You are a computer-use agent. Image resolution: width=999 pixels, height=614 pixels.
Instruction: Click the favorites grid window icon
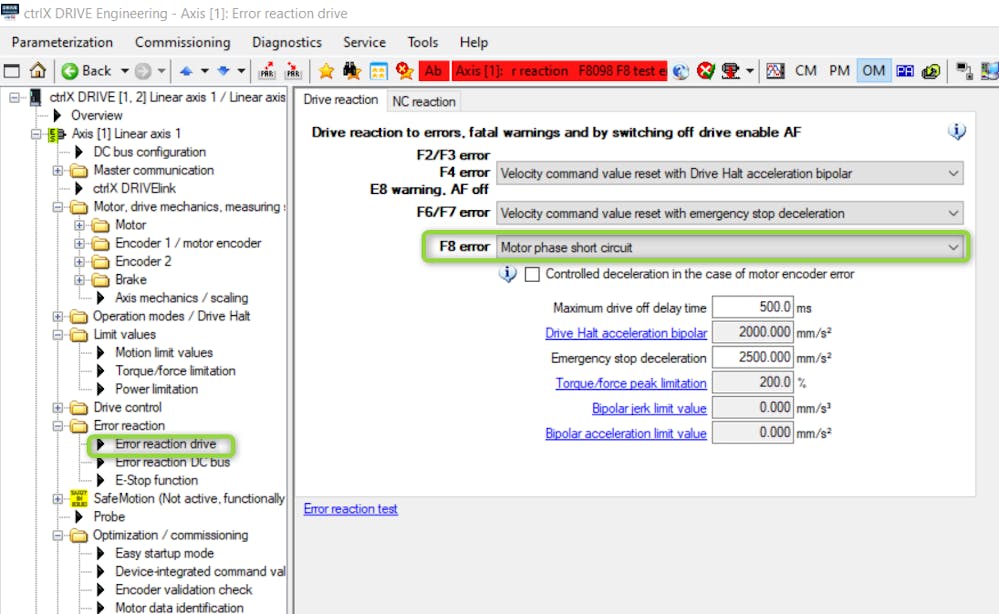378,71
